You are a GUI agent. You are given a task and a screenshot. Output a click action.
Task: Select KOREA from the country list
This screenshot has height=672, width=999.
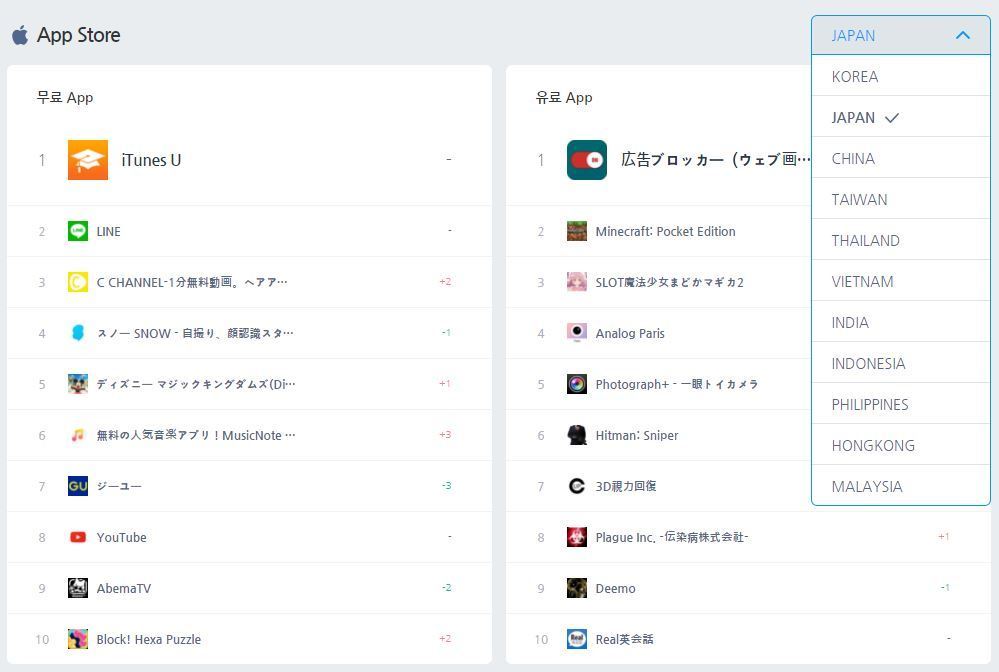coord(855,76)
